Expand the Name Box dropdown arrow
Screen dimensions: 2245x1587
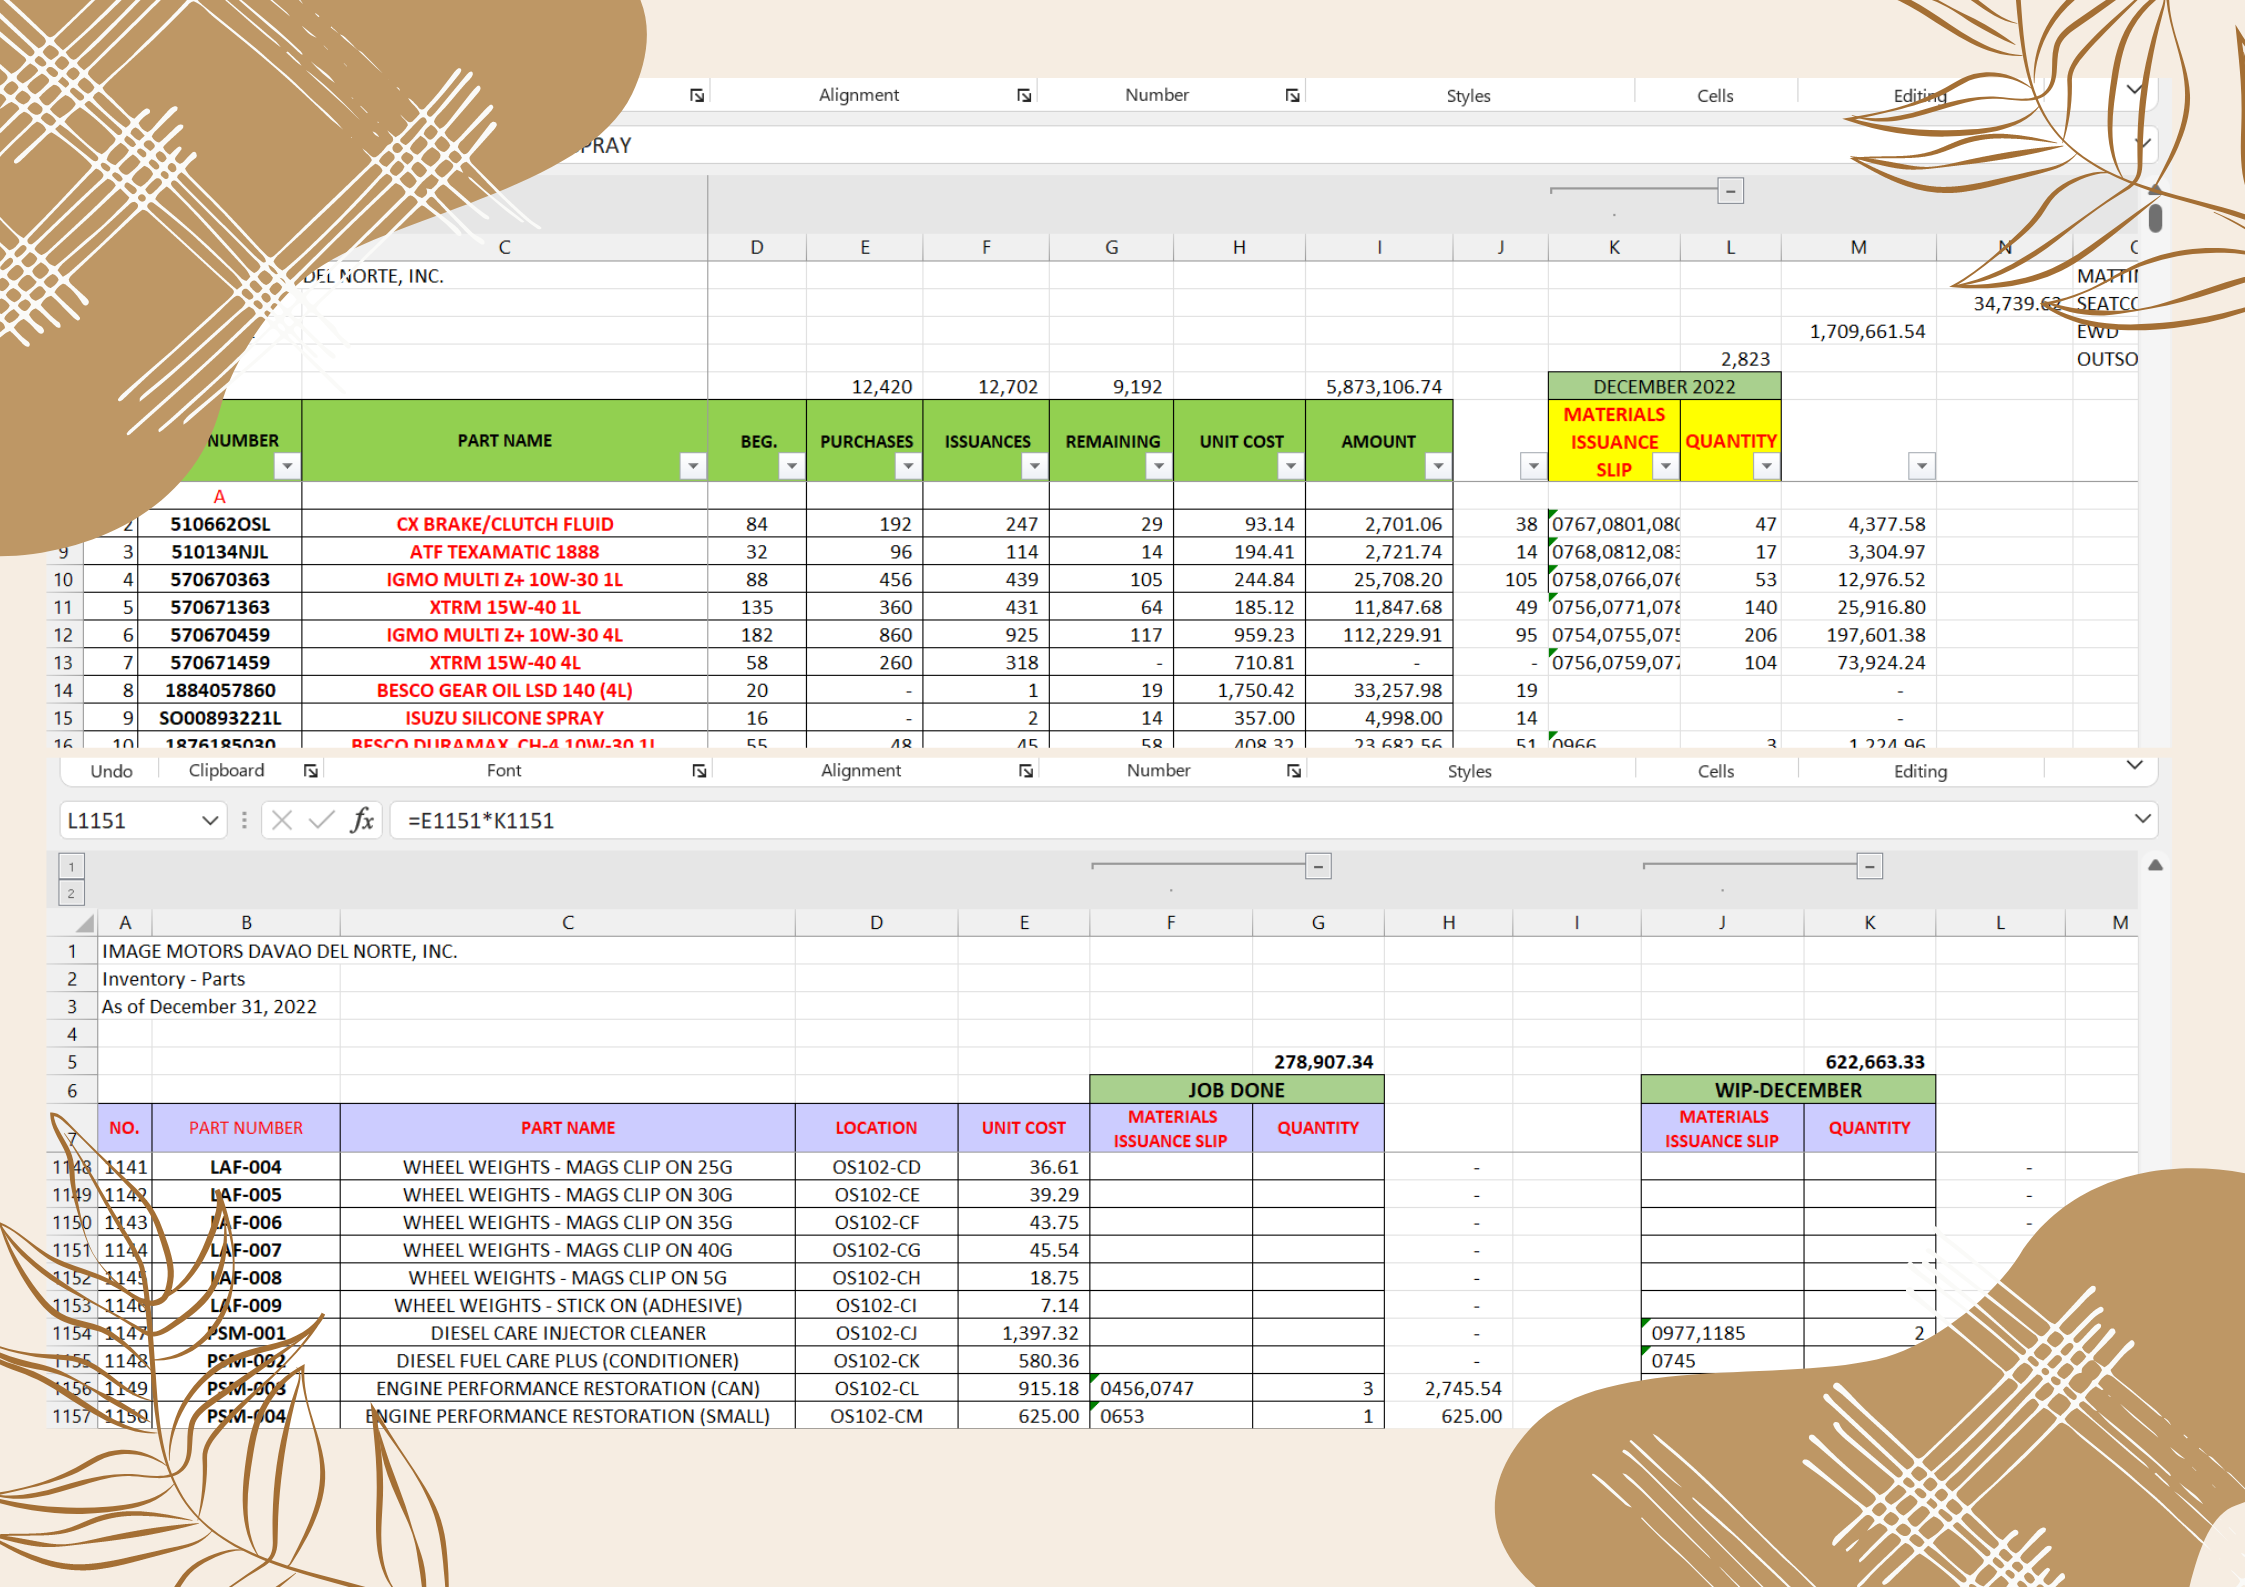tap(210, 821)
